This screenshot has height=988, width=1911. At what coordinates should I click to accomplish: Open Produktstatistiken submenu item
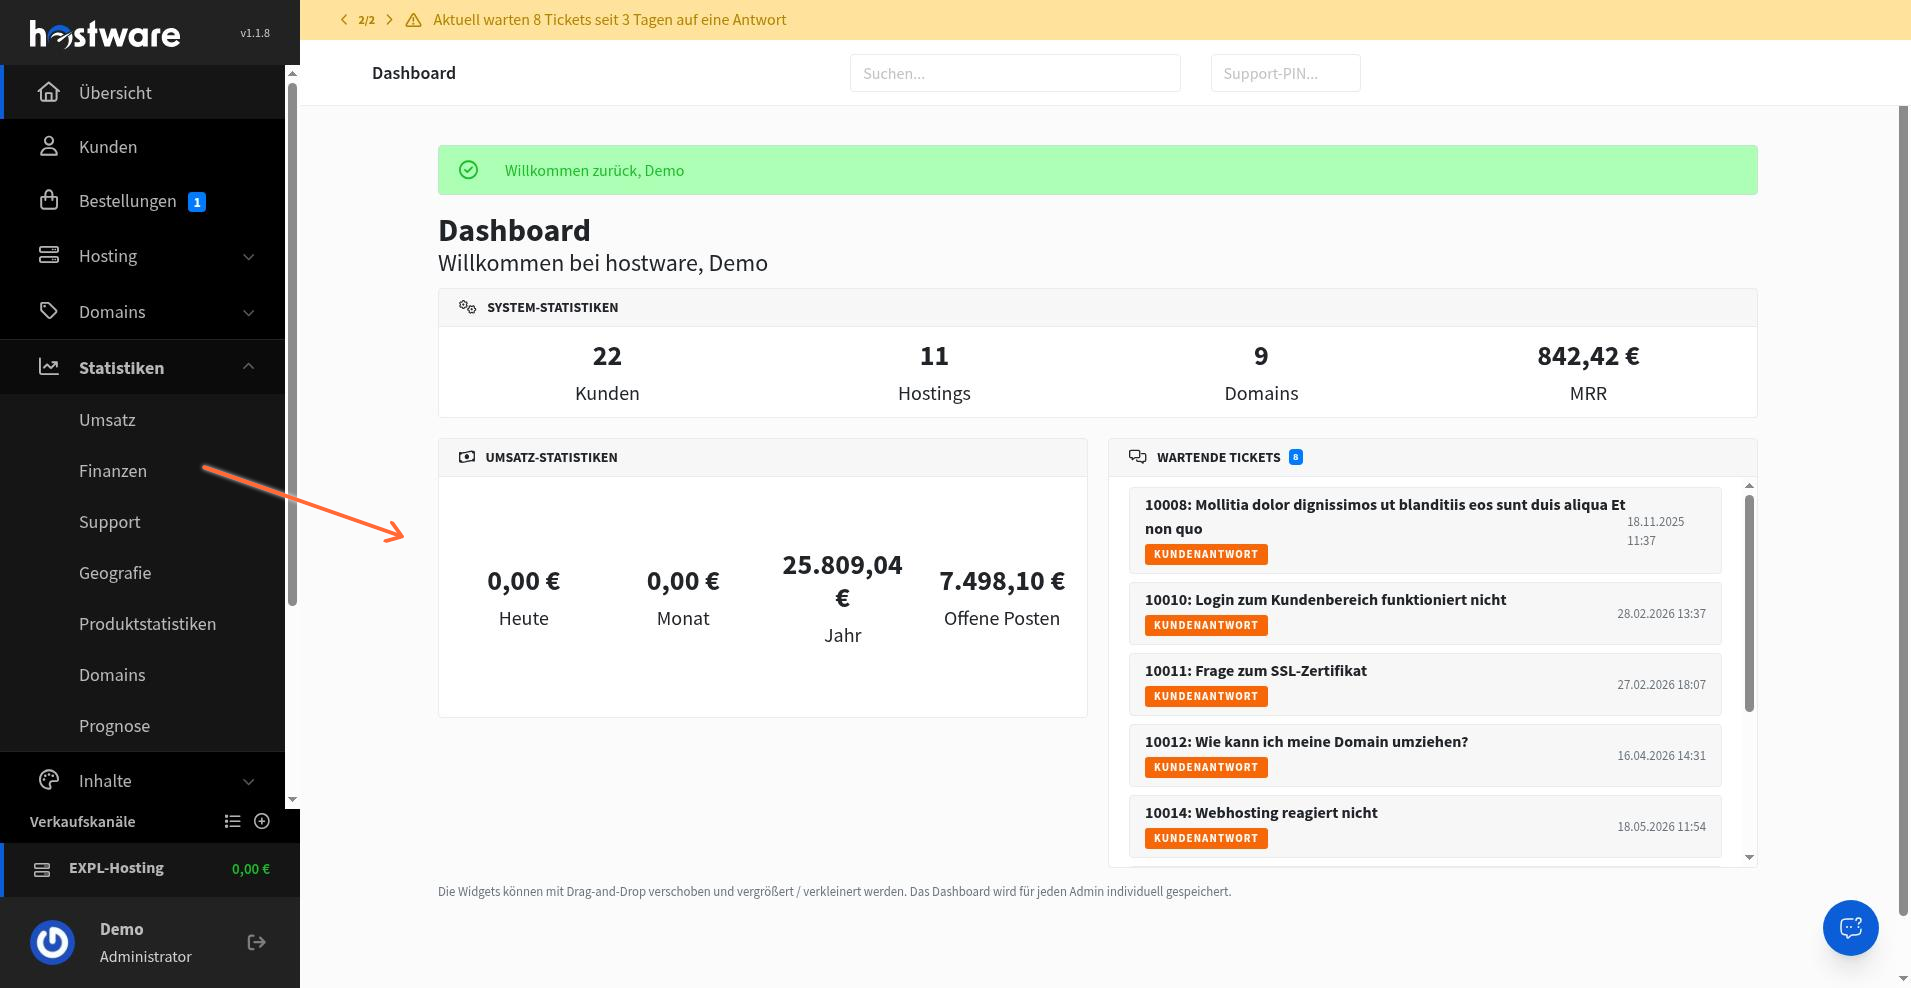[148, 624]
